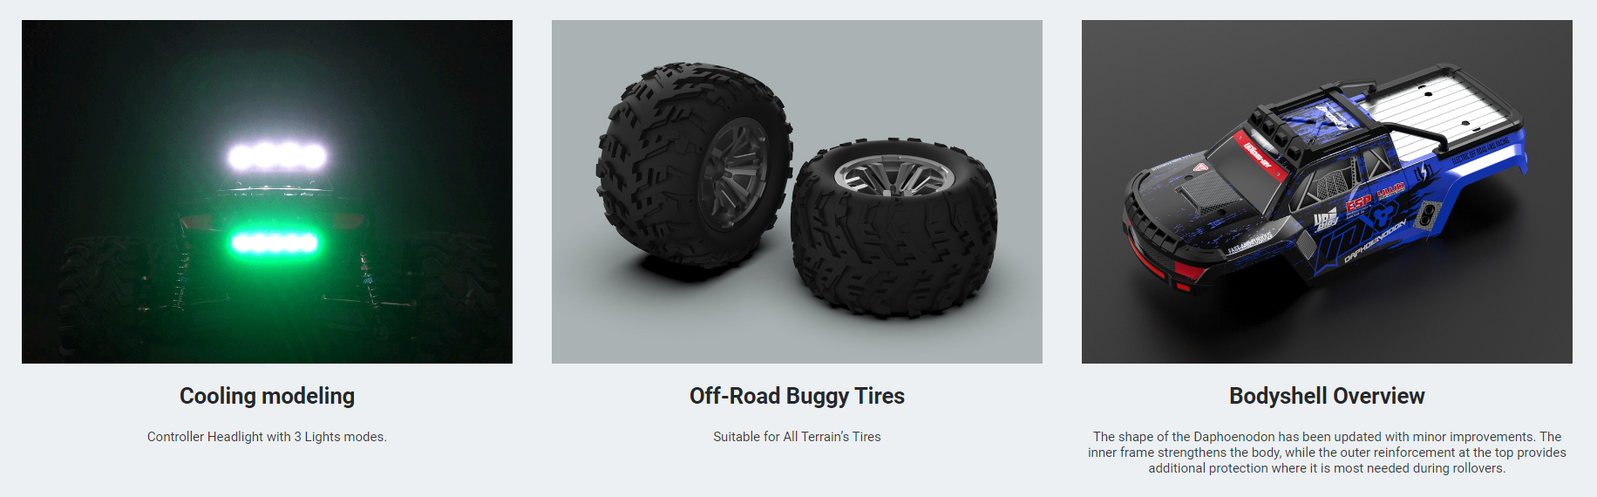Viewport: 1597px width, 497px height.
Task: Select the Bodyshell Overview heading
Action: click(1327, 396)
